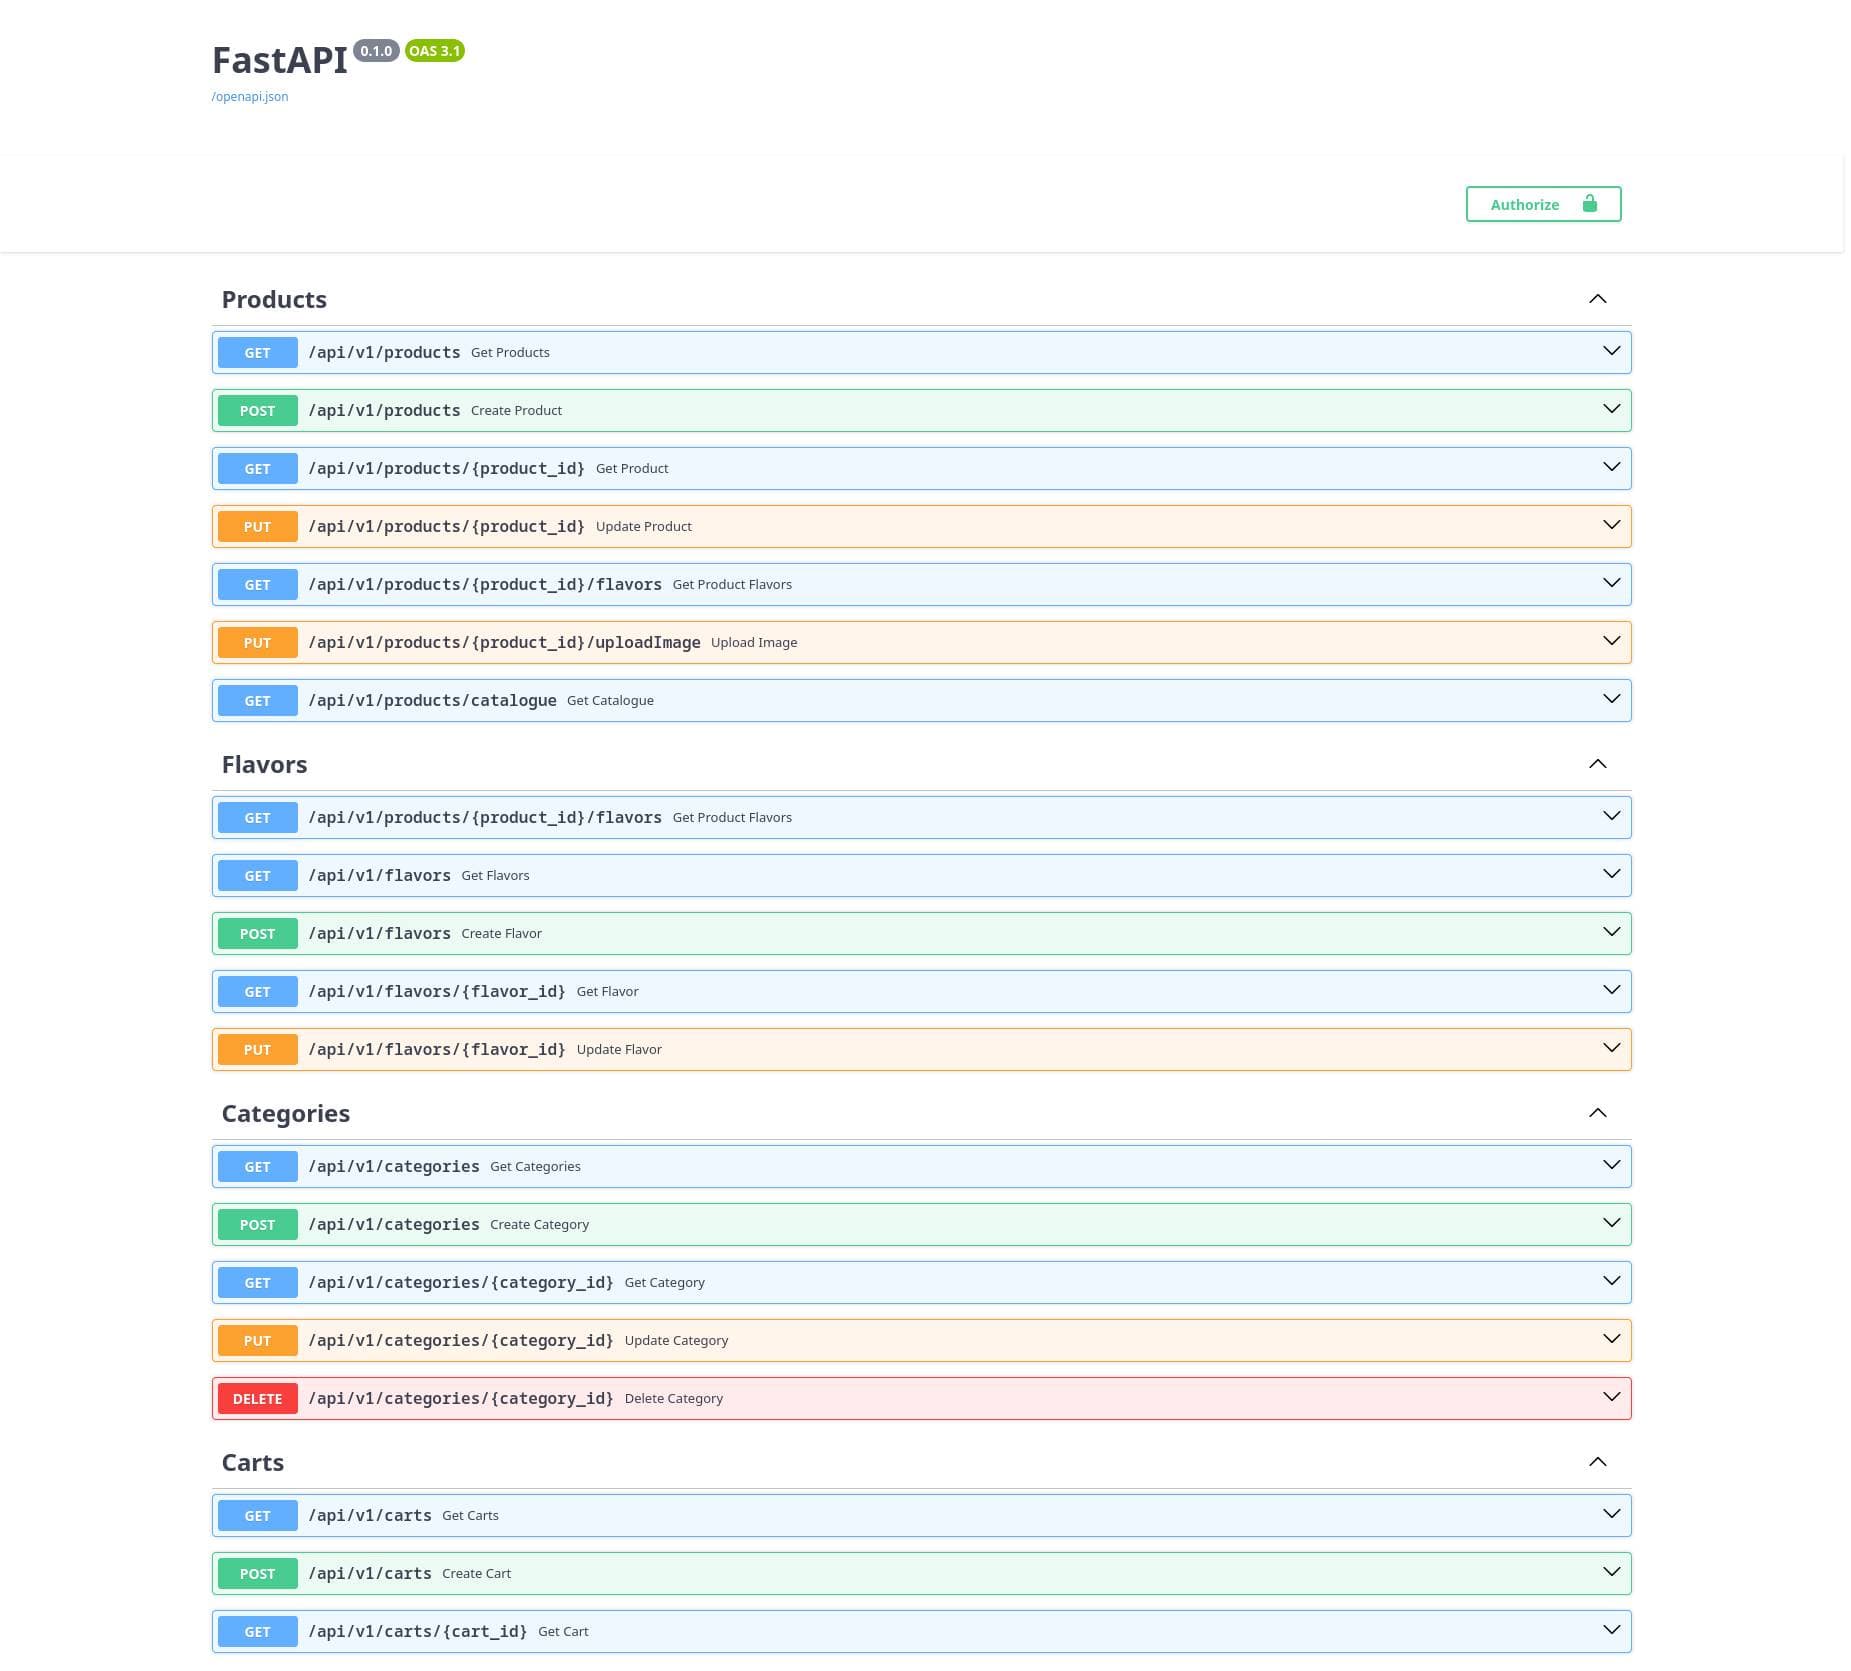Image resolution: width=1851 pixels, height=1671 pixels.
Task: Click PUT badge for Upload Image
Action: coord(258,643)
